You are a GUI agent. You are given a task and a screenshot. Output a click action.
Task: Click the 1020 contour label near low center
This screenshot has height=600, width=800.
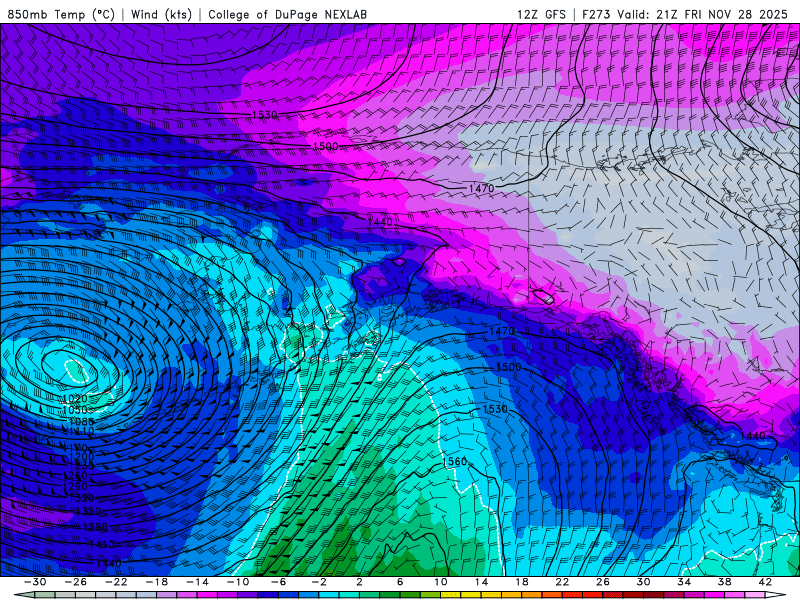[x=75, y=398]
